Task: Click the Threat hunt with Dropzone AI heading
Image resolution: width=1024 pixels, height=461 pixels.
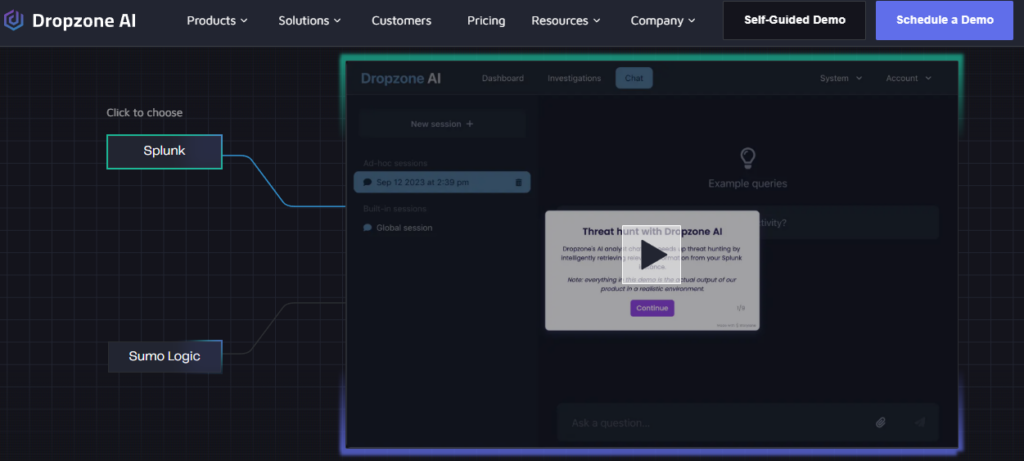Action: coord(652,232)
